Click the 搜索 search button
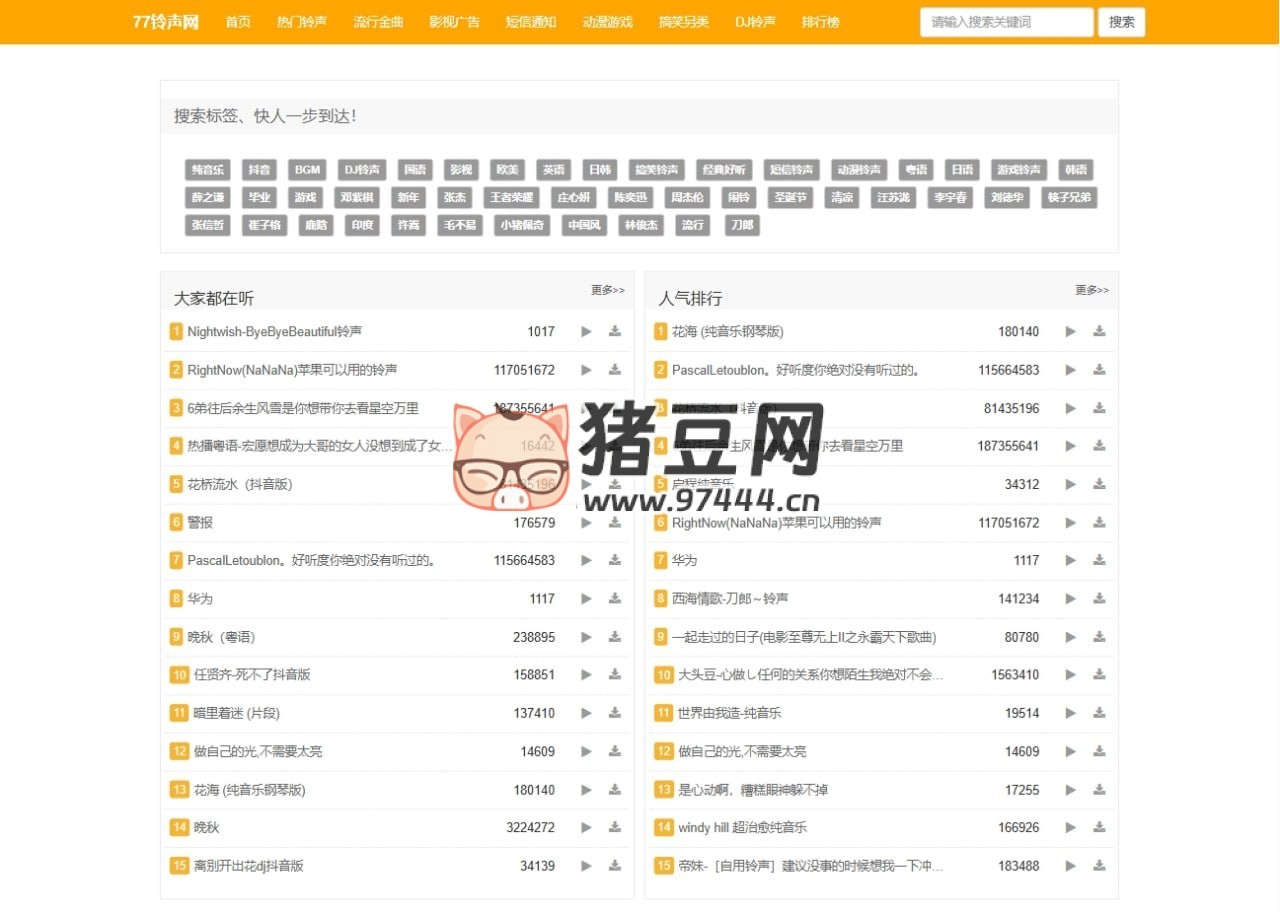Viewport: 1280px width, 912px height. pyautogui.click(x=1121, y=22)
